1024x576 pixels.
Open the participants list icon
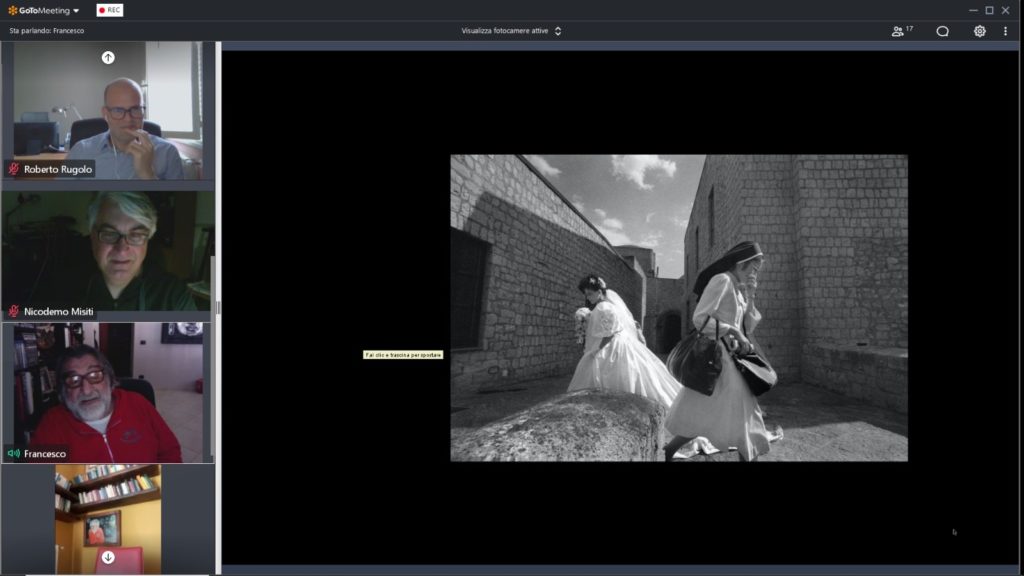tap(897, 31)
